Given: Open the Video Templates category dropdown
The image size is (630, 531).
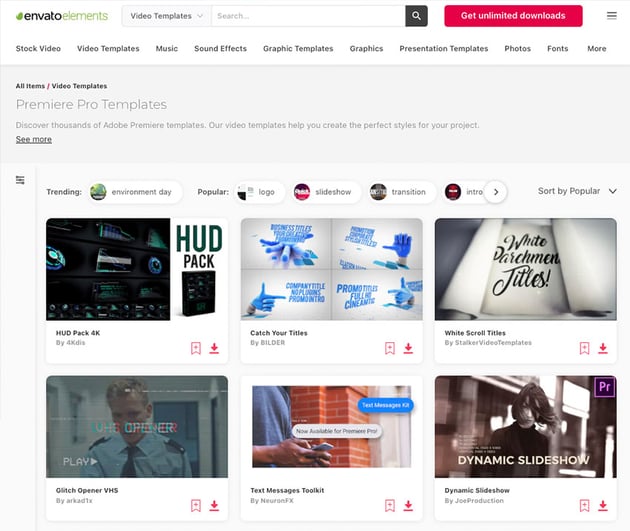Looking at the screenshot, I should tap(166, 16).
